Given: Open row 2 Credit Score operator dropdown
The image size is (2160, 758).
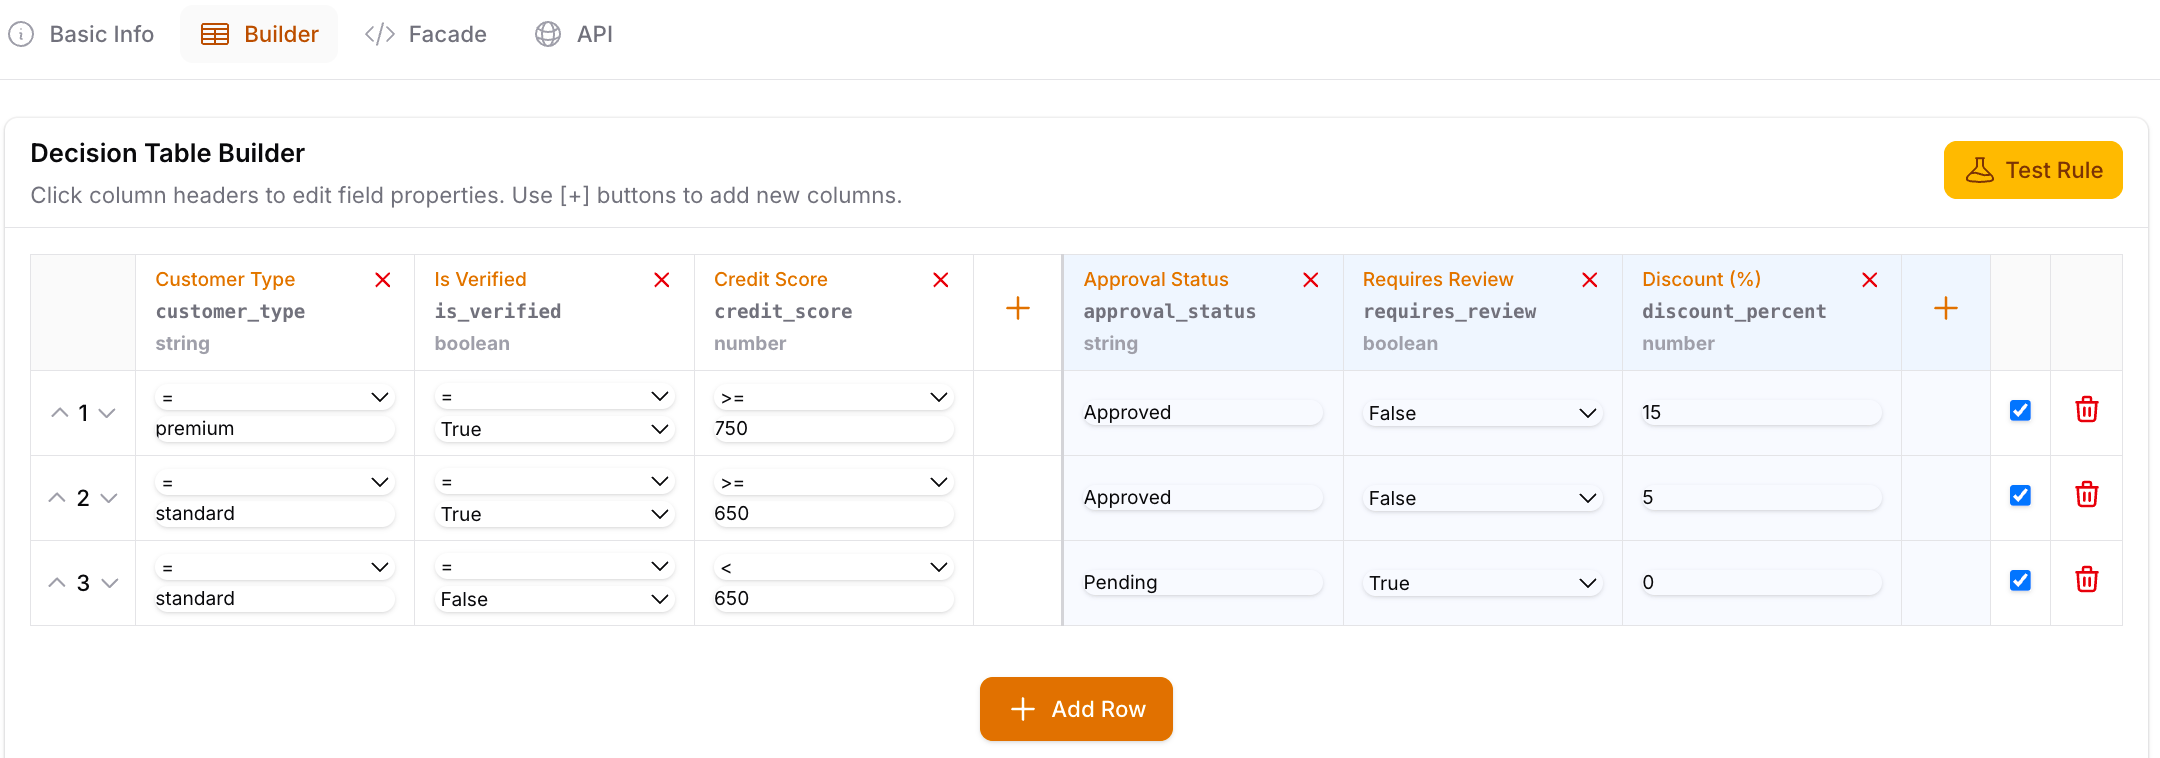Looking at the screenshot, I should (833, 482).
